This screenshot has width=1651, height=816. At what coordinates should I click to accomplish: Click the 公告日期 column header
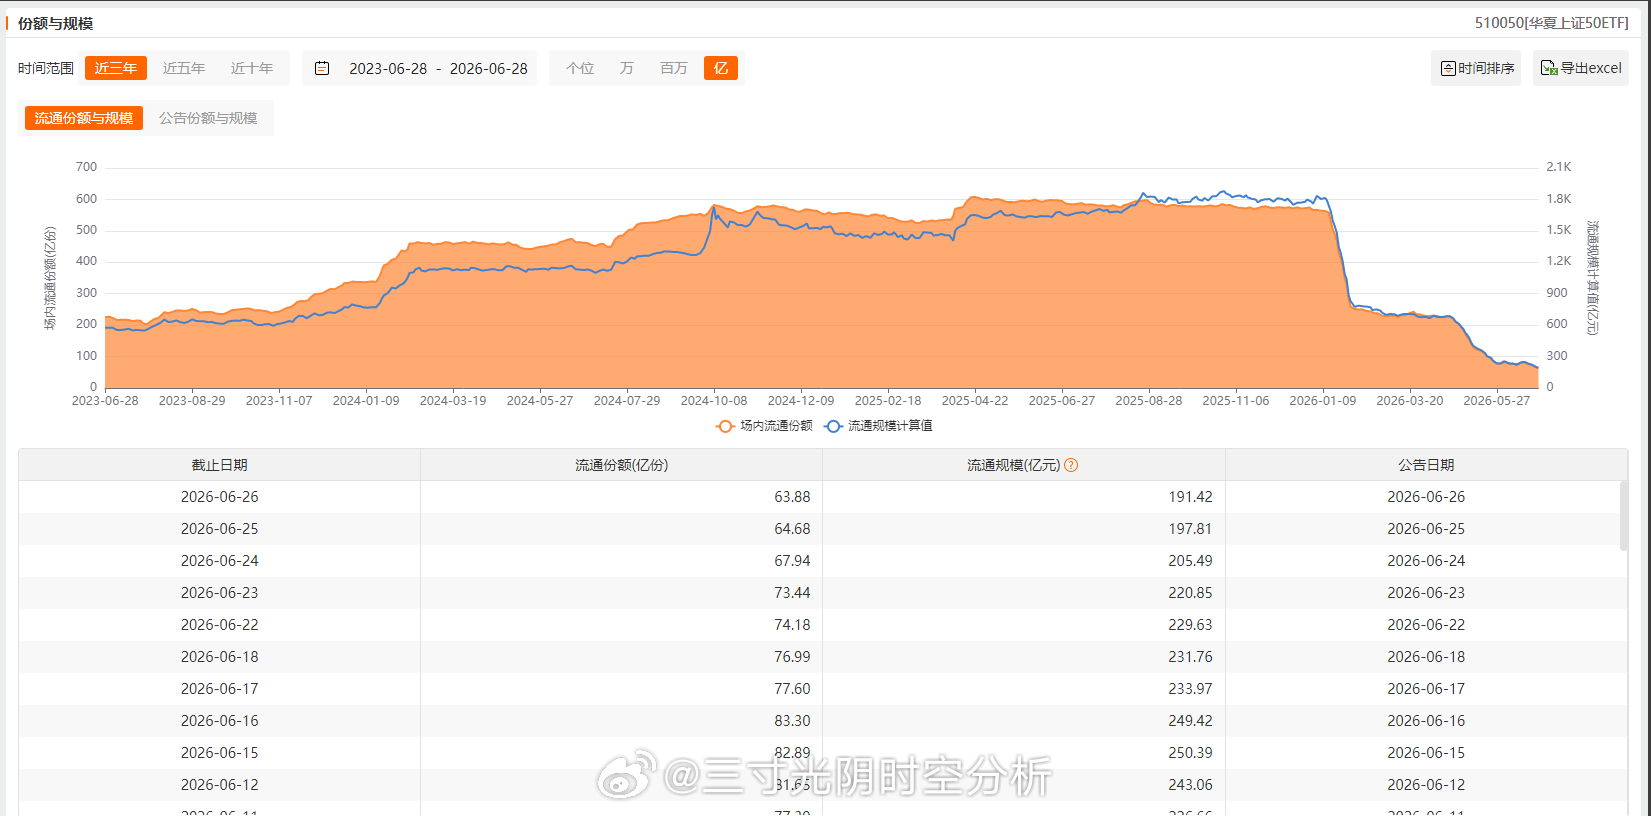(x=1426, y=465)
